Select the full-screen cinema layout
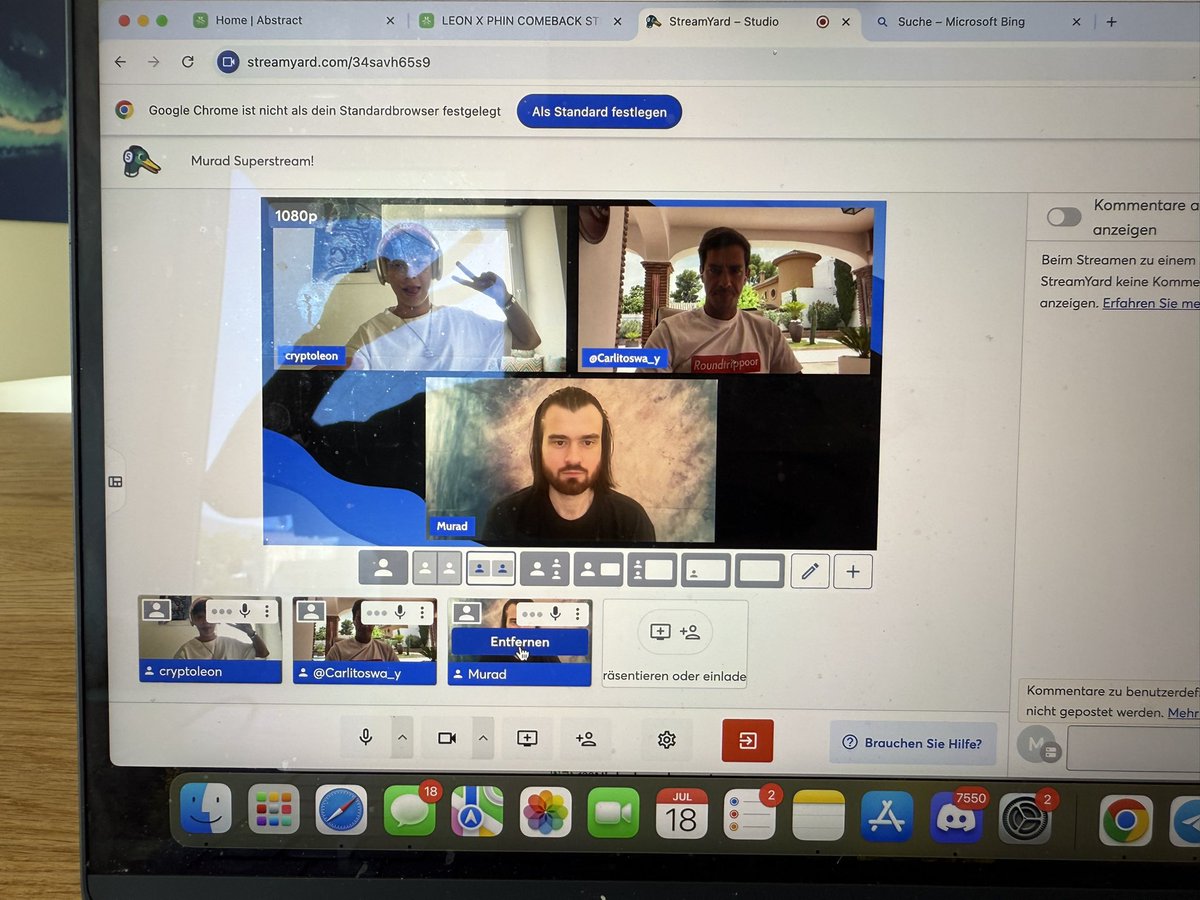 760,570
